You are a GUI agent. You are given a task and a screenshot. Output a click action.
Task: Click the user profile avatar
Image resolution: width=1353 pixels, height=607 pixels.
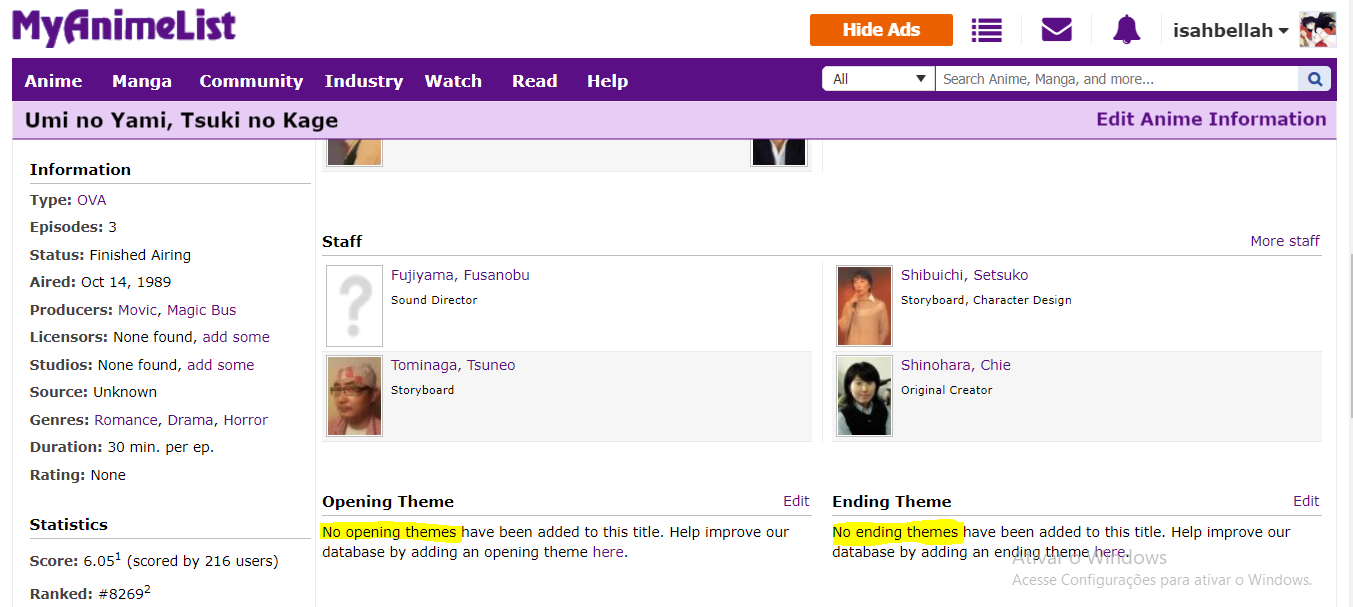[x=1317, y=30]
